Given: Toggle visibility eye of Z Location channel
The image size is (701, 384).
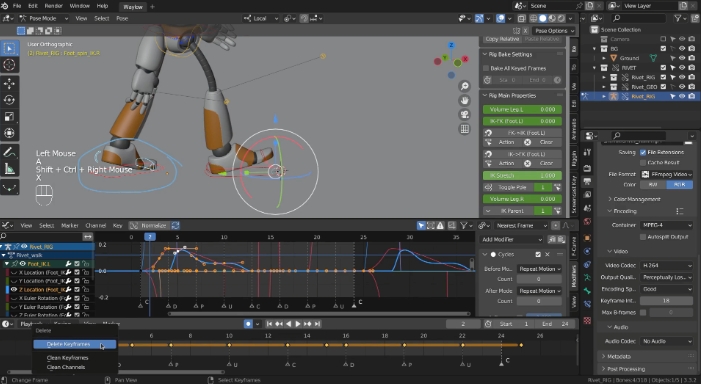Looking at the screenshot, I should [14, 290].
